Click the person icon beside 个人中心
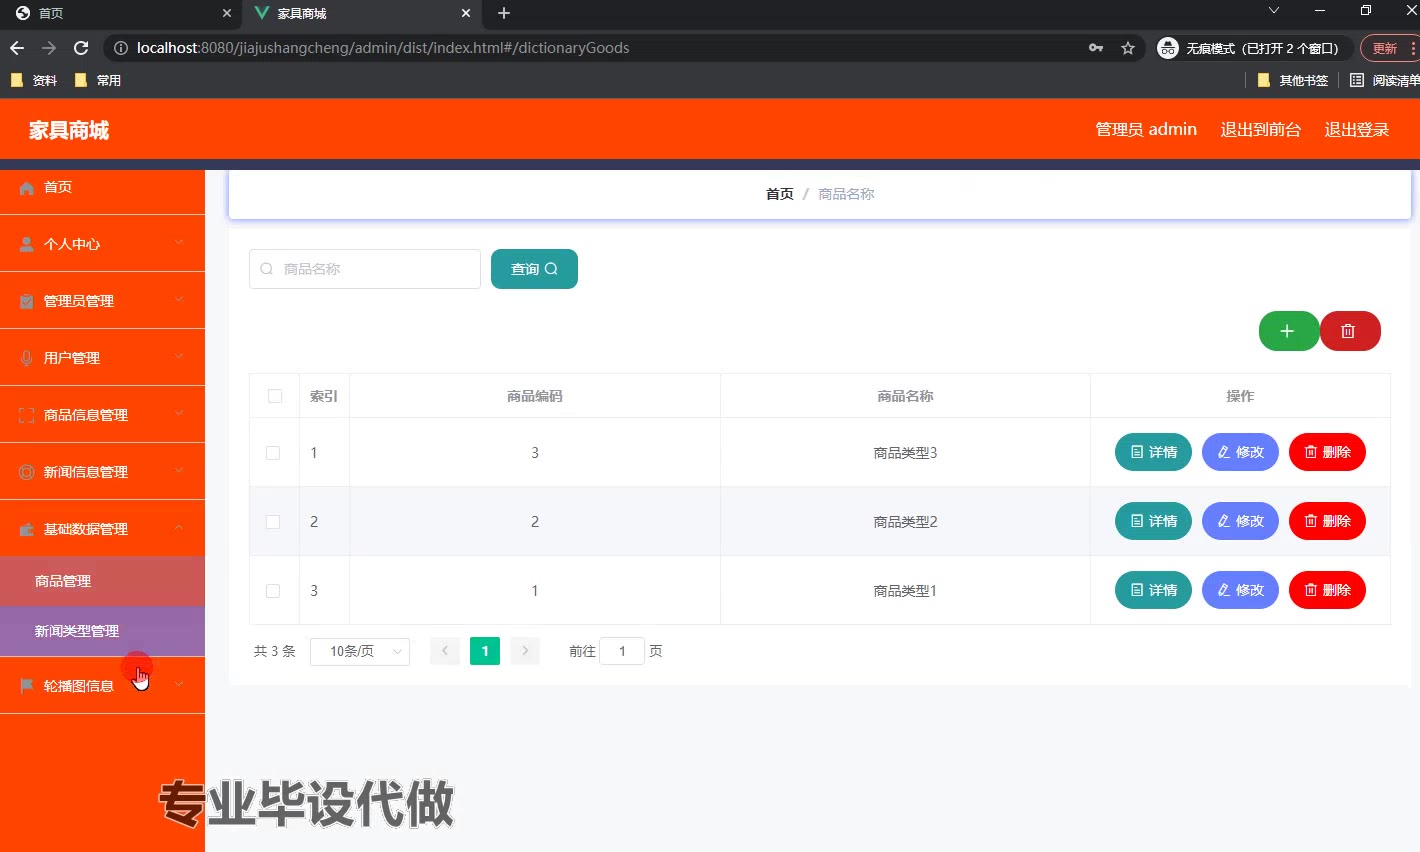This screenshot has height=852, width=1420. (27, 244)
